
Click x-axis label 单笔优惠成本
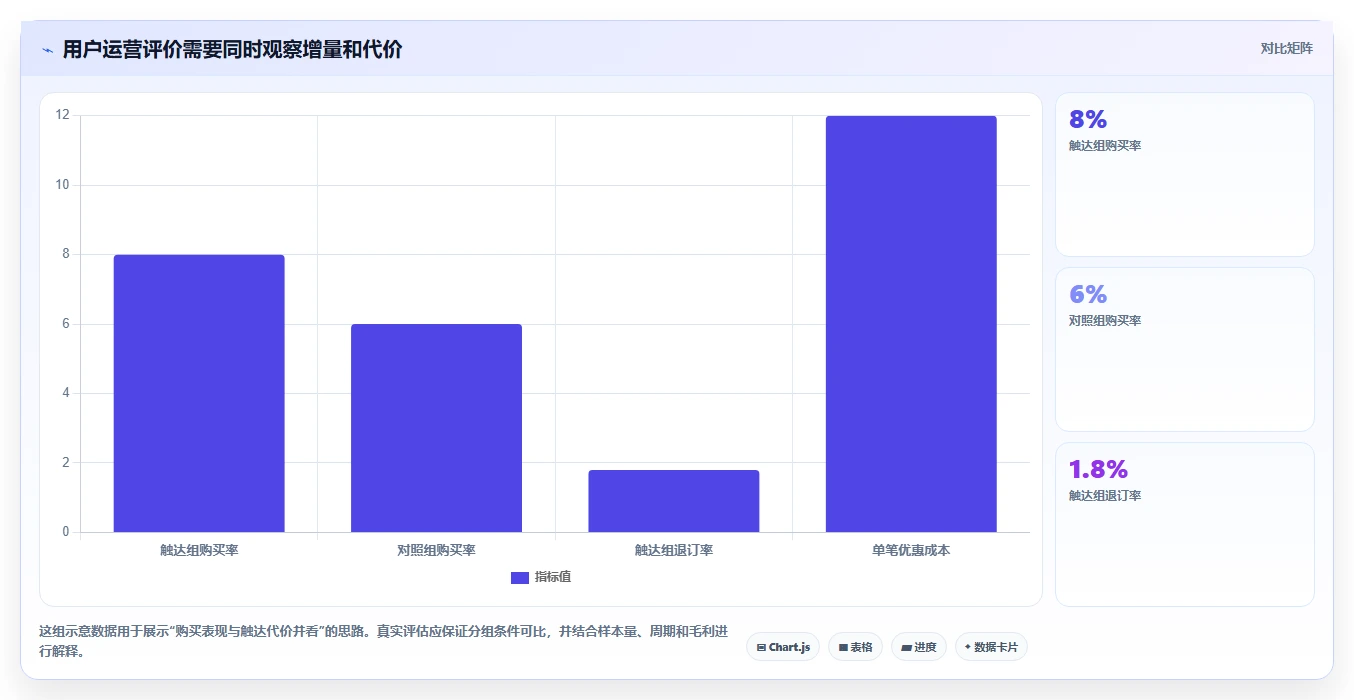click(x=911, y=550)
